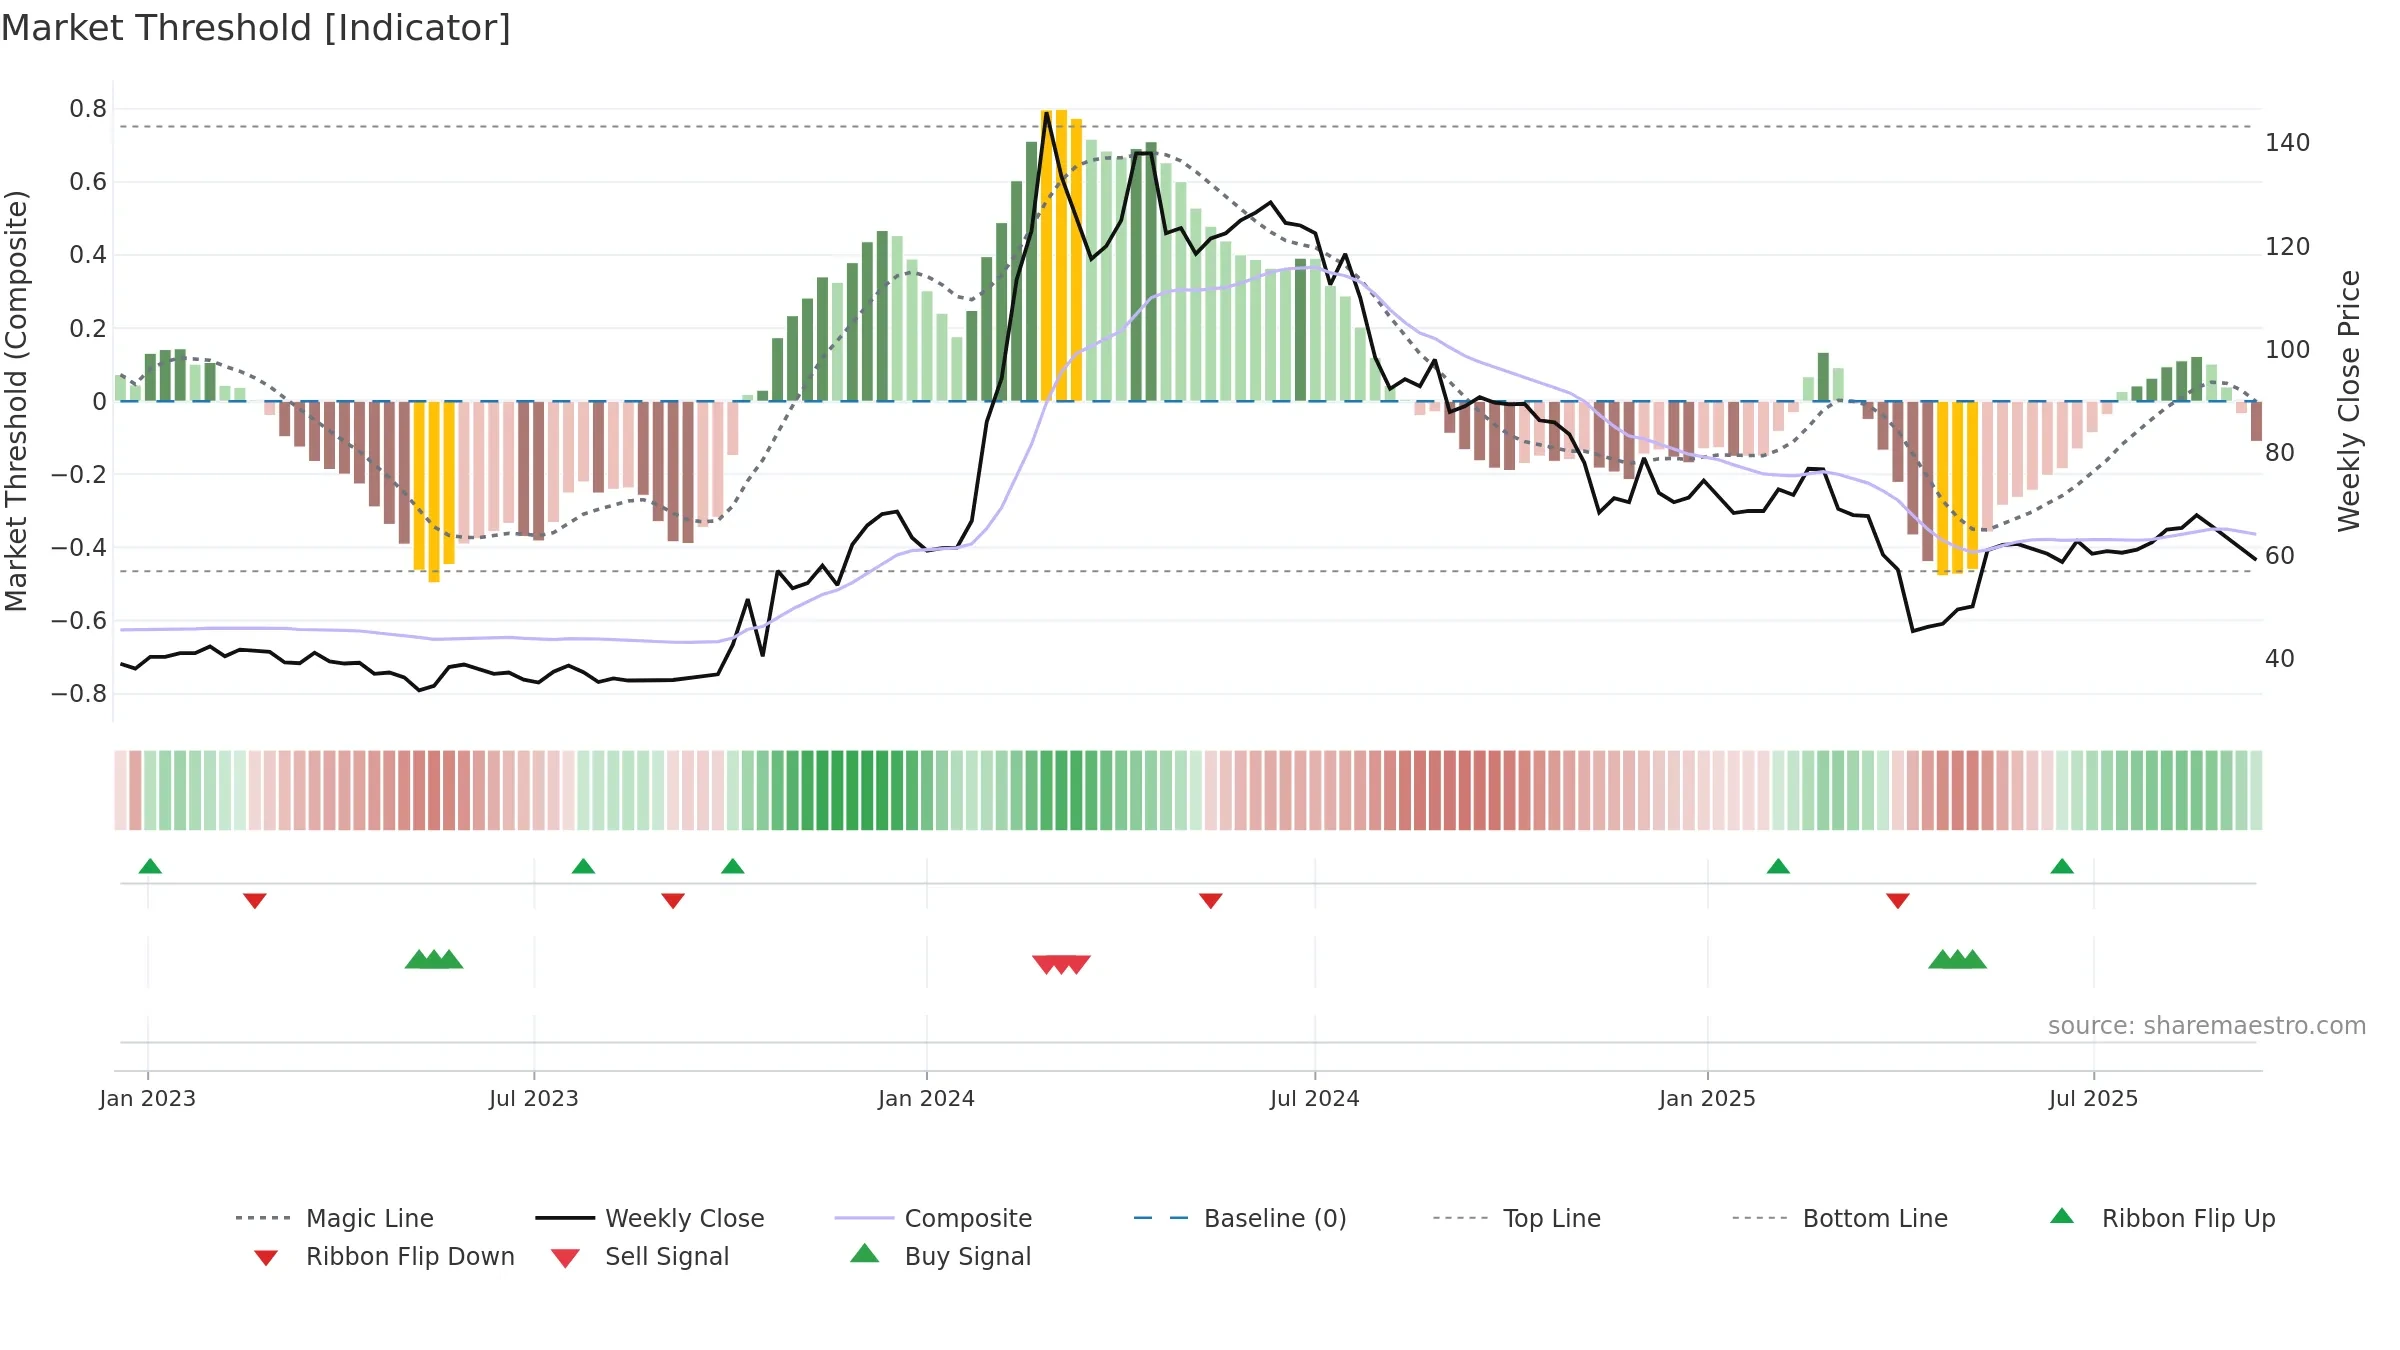The height and width of the screenshot is (1350, 2400).
Task: Toggle the Bottom Line legend entry
Action: (x=1840, y=1218)
